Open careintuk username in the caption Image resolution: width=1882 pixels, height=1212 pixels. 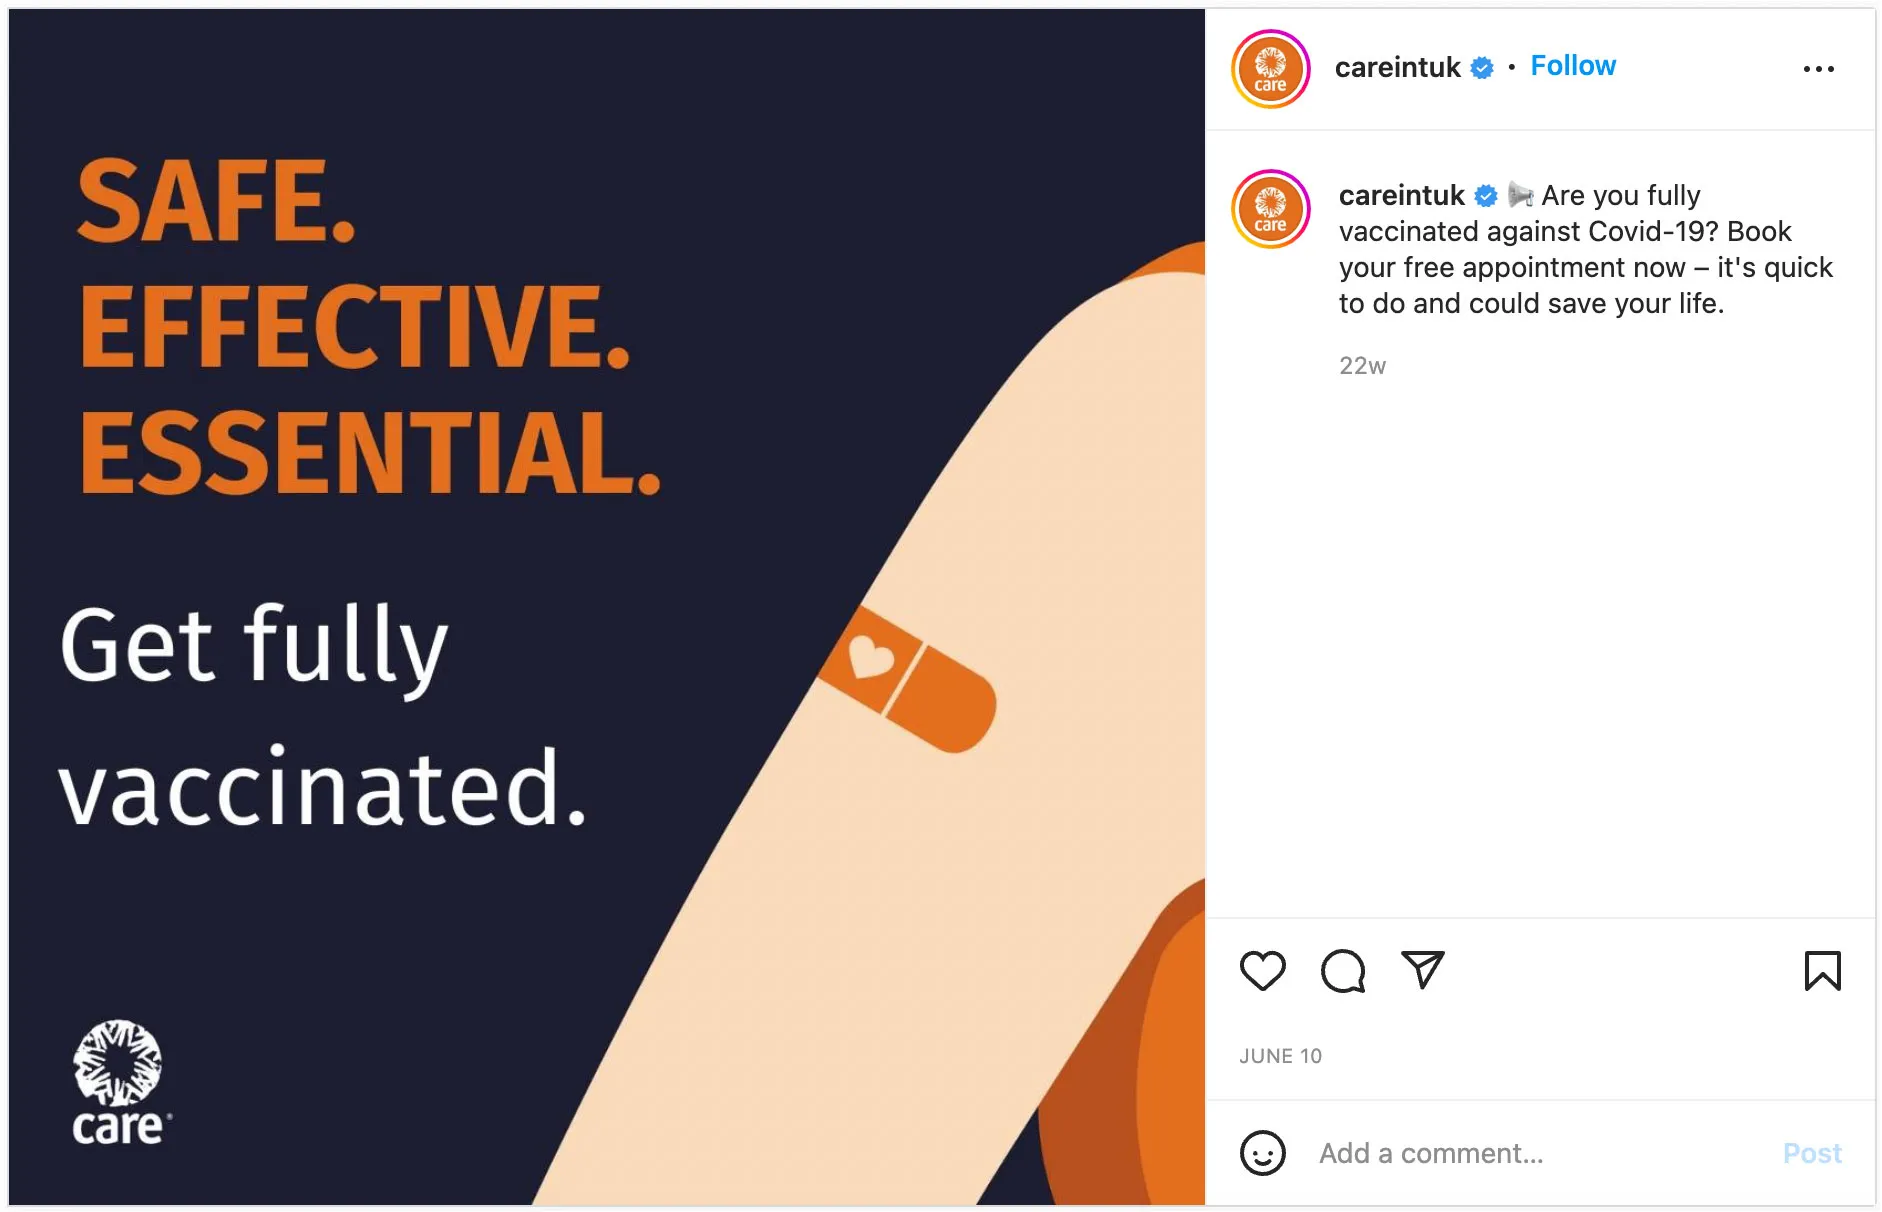tap(1401, 195)
